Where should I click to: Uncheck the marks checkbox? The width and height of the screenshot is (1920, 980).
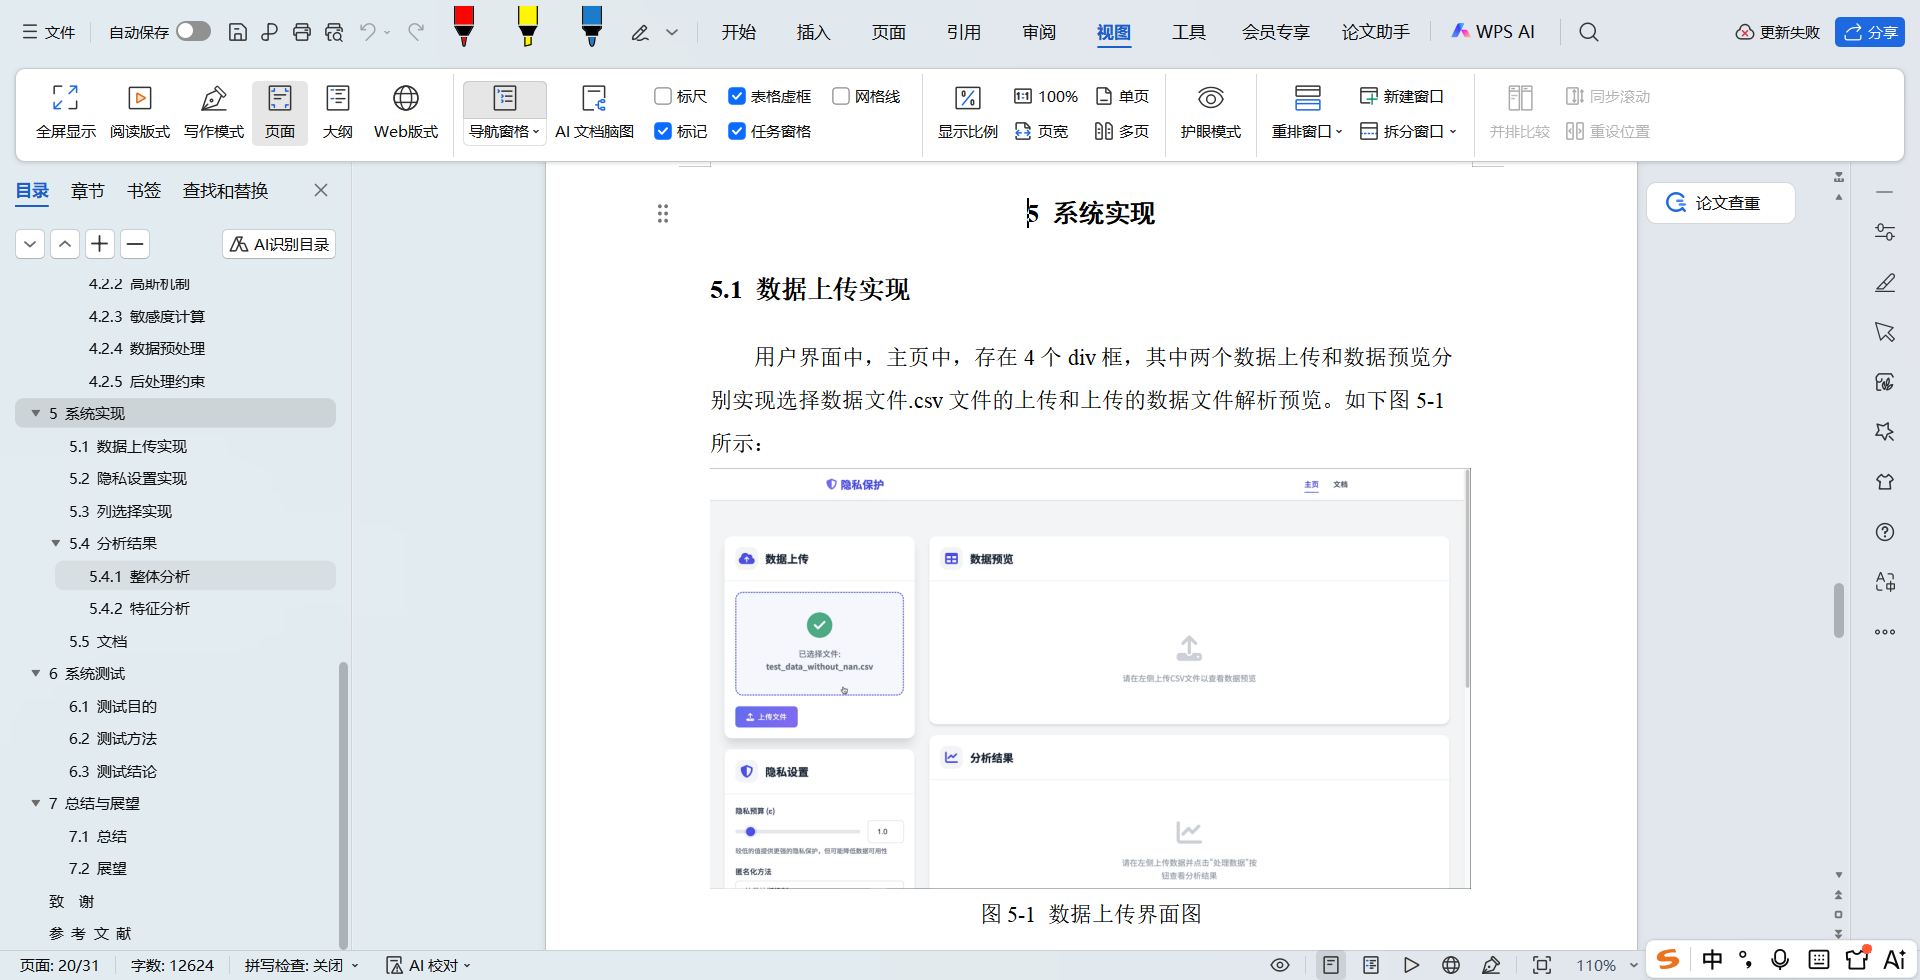tap(662, 131)
